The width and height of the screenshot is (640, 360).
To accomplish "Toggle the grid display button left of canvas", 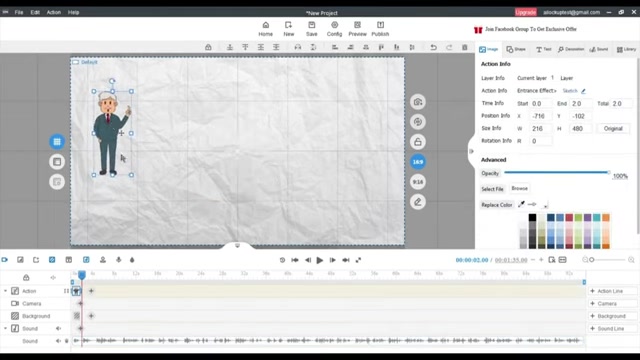I will (x=57, y=142).
